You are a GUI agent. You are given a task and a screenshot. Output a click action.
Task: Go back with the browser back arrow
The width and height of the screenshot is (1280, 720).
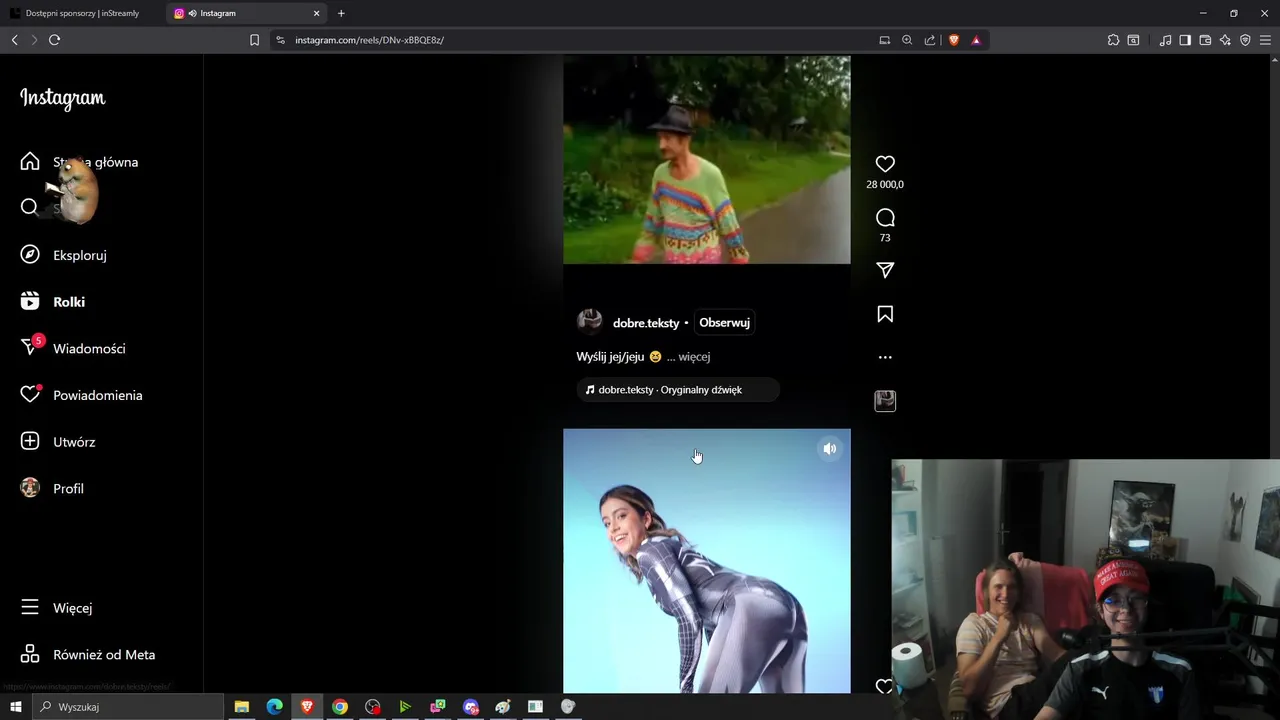point(14,40)
